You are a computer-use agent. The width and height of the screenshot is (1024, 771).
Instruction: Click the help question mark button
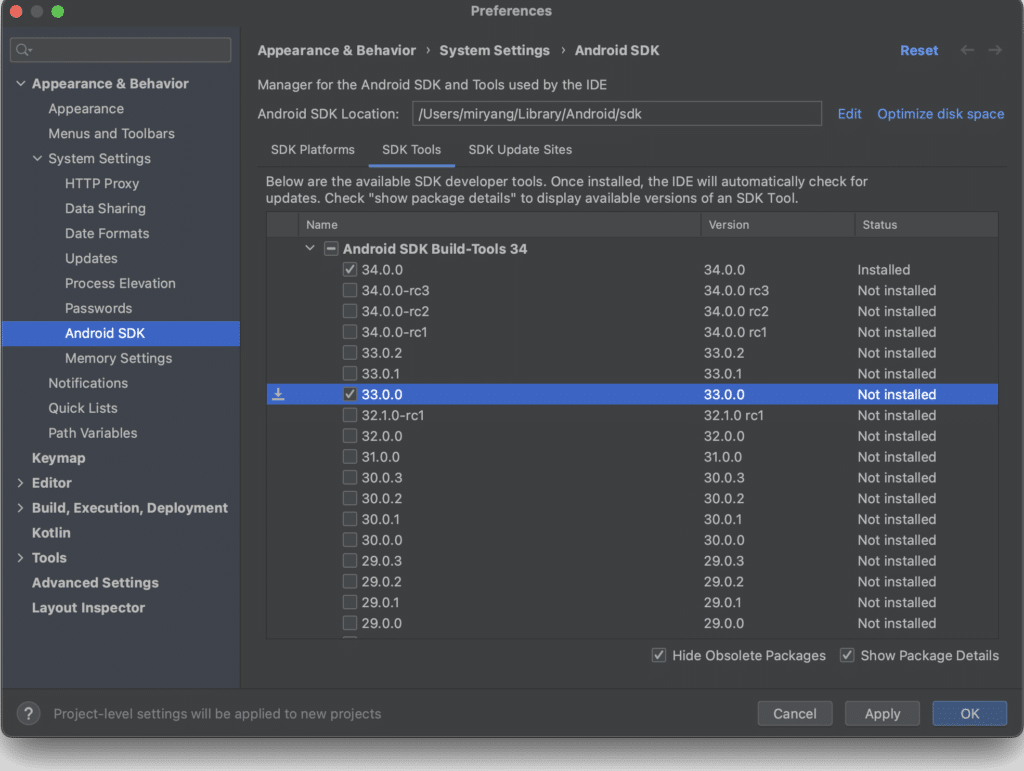click(x=28, y=714)
